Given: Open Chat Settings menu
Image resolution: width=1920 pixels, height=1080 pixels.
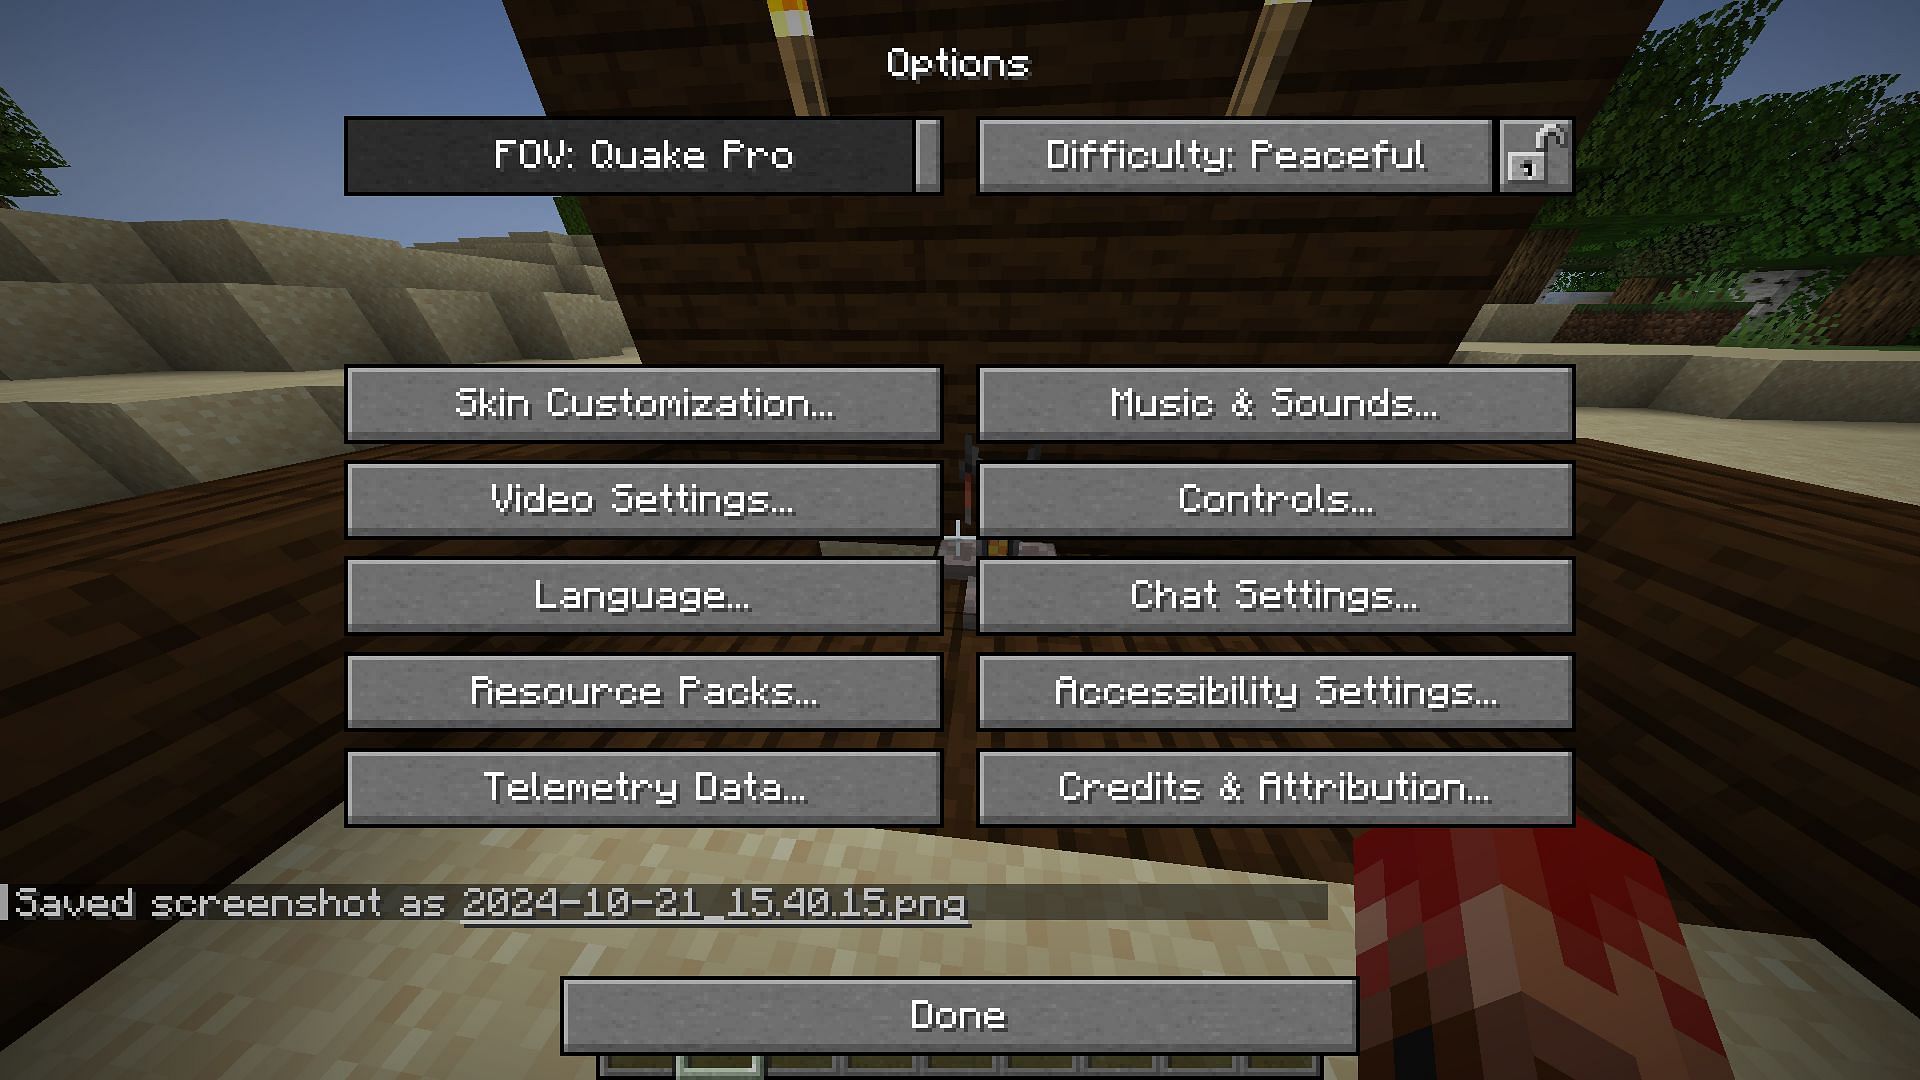Looking at the screenshot, I should [1273, 595].
